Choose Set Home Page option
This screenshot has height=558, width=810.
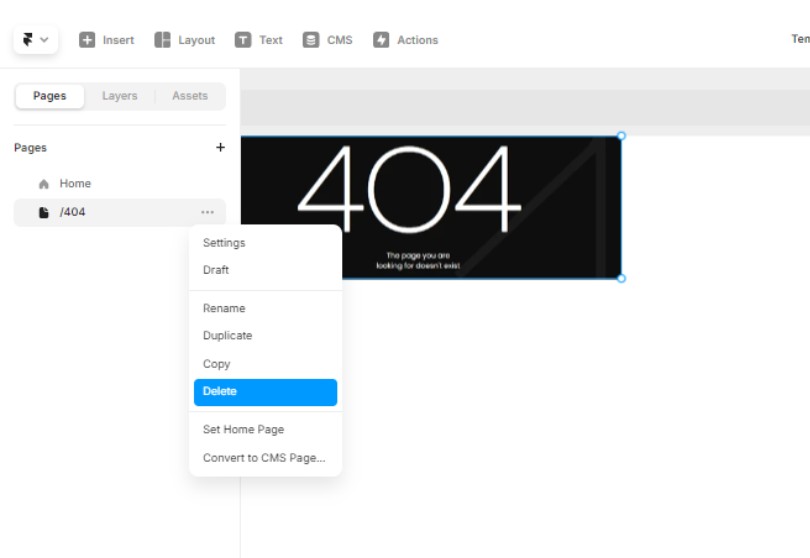coord(243,430)
